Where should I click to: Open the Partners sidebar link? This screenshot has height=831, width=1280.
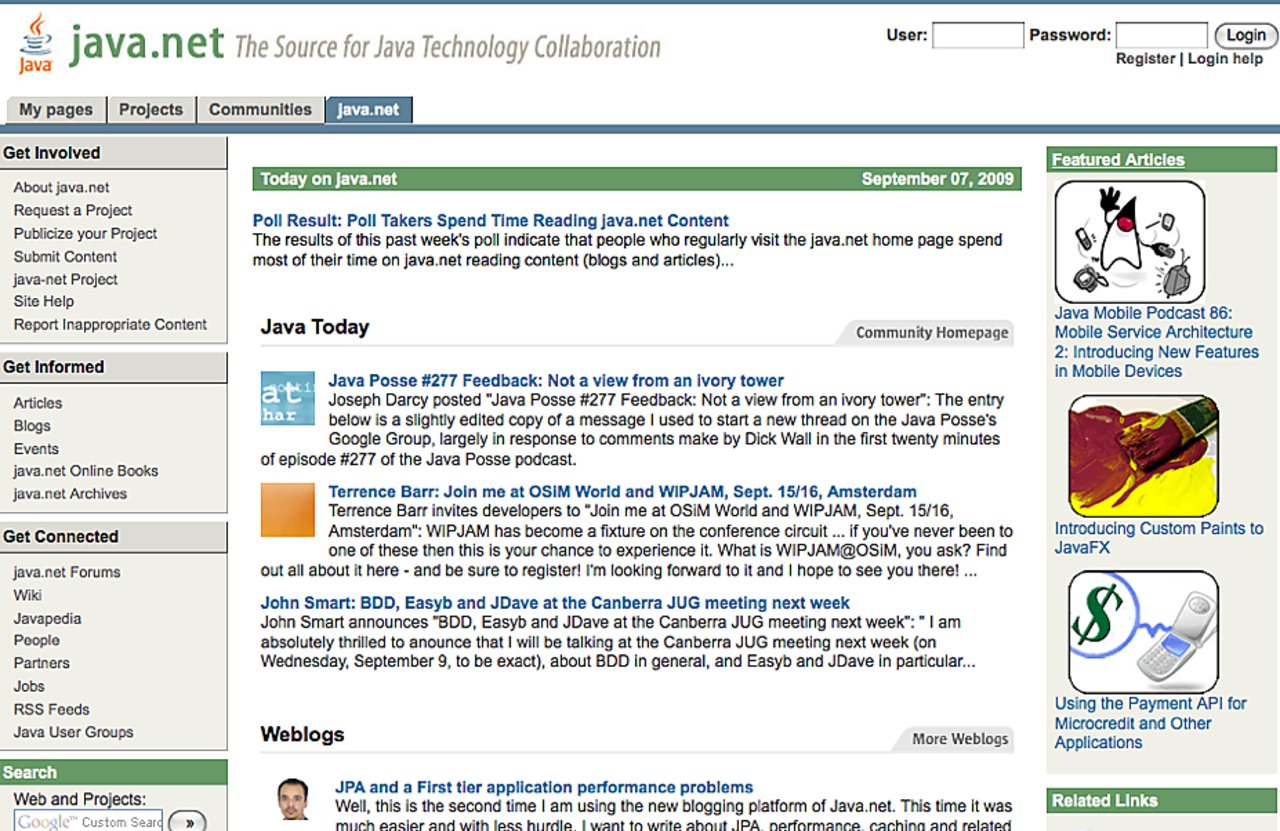[x=41, y=663]
